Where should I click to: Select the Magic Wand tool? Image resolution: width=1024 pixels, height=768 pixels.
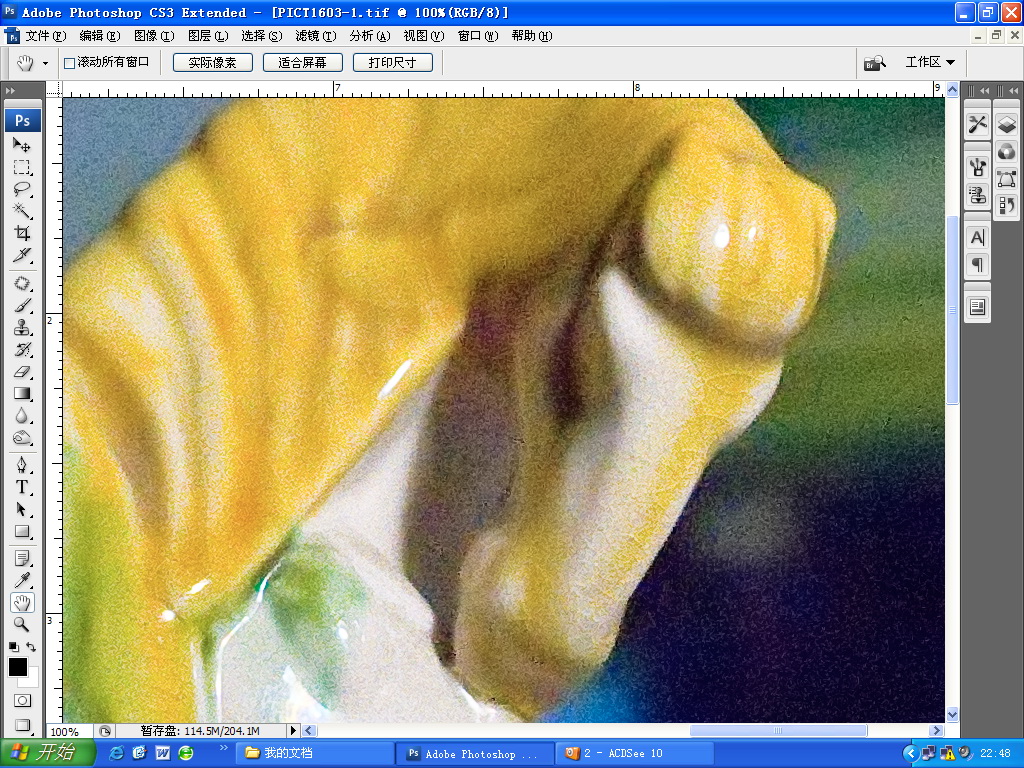coord(22,210)
